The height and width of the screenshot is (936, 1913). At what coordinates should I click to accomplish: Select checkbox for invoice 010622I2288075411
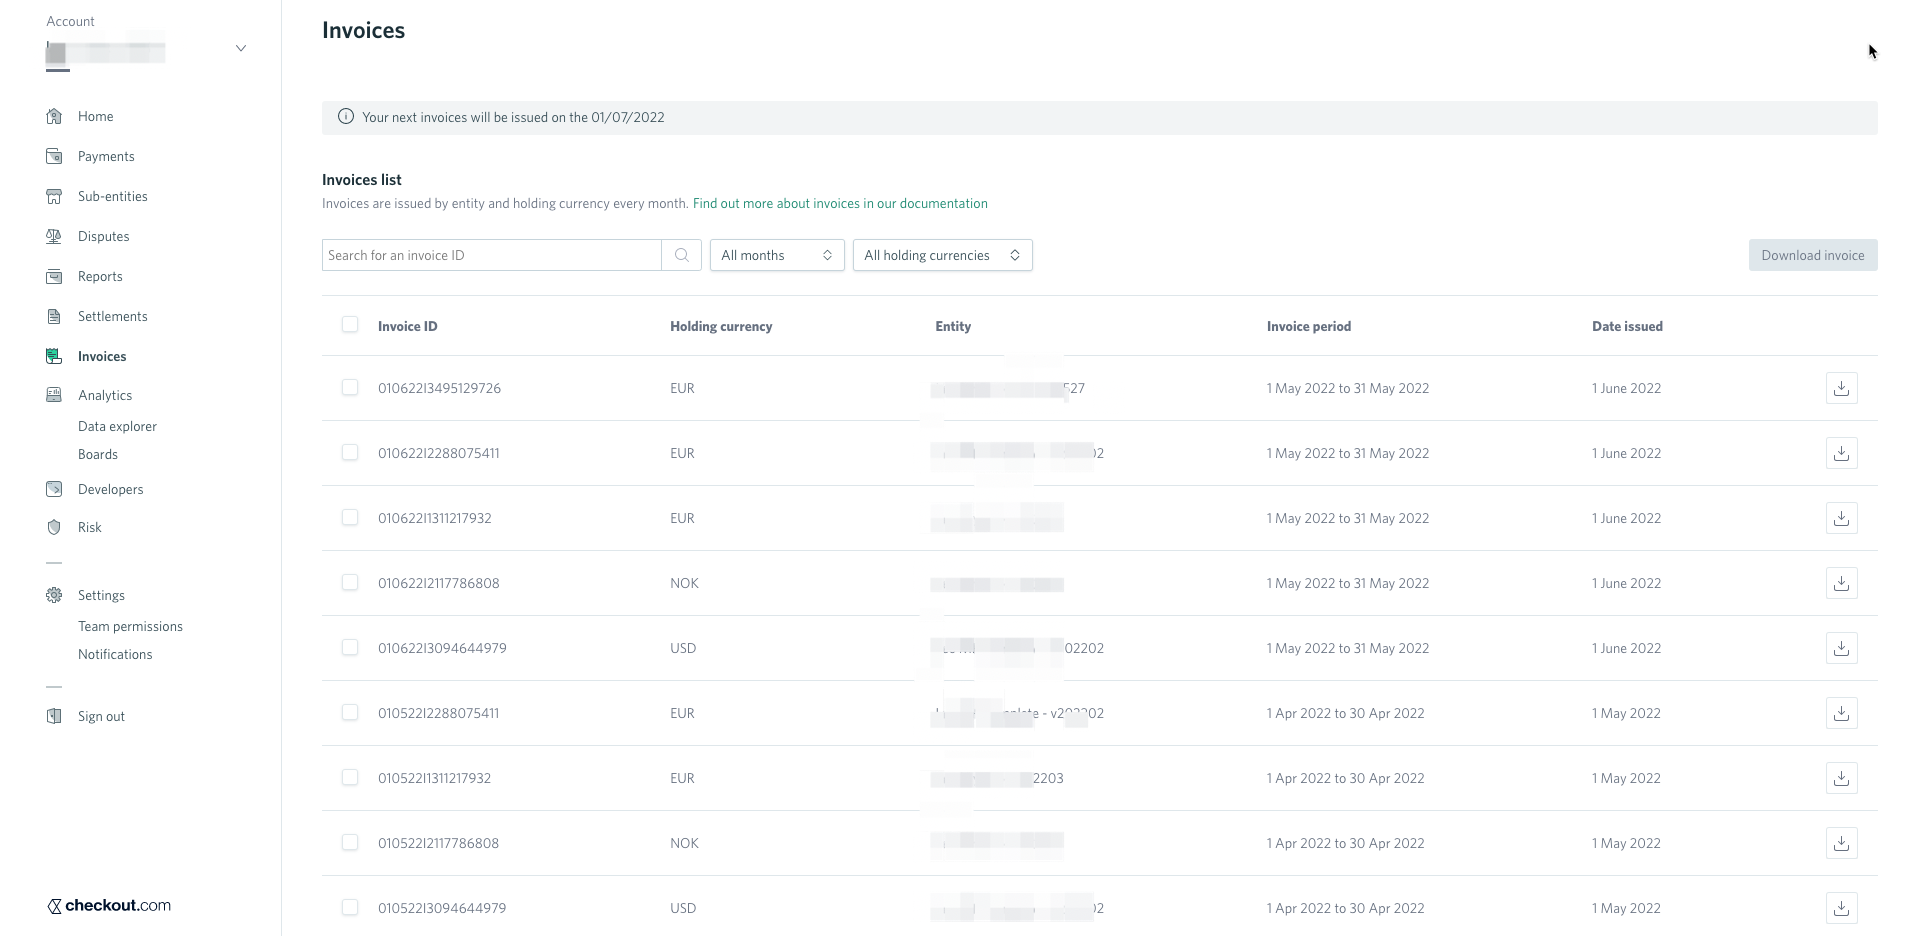tap(350, 452)
